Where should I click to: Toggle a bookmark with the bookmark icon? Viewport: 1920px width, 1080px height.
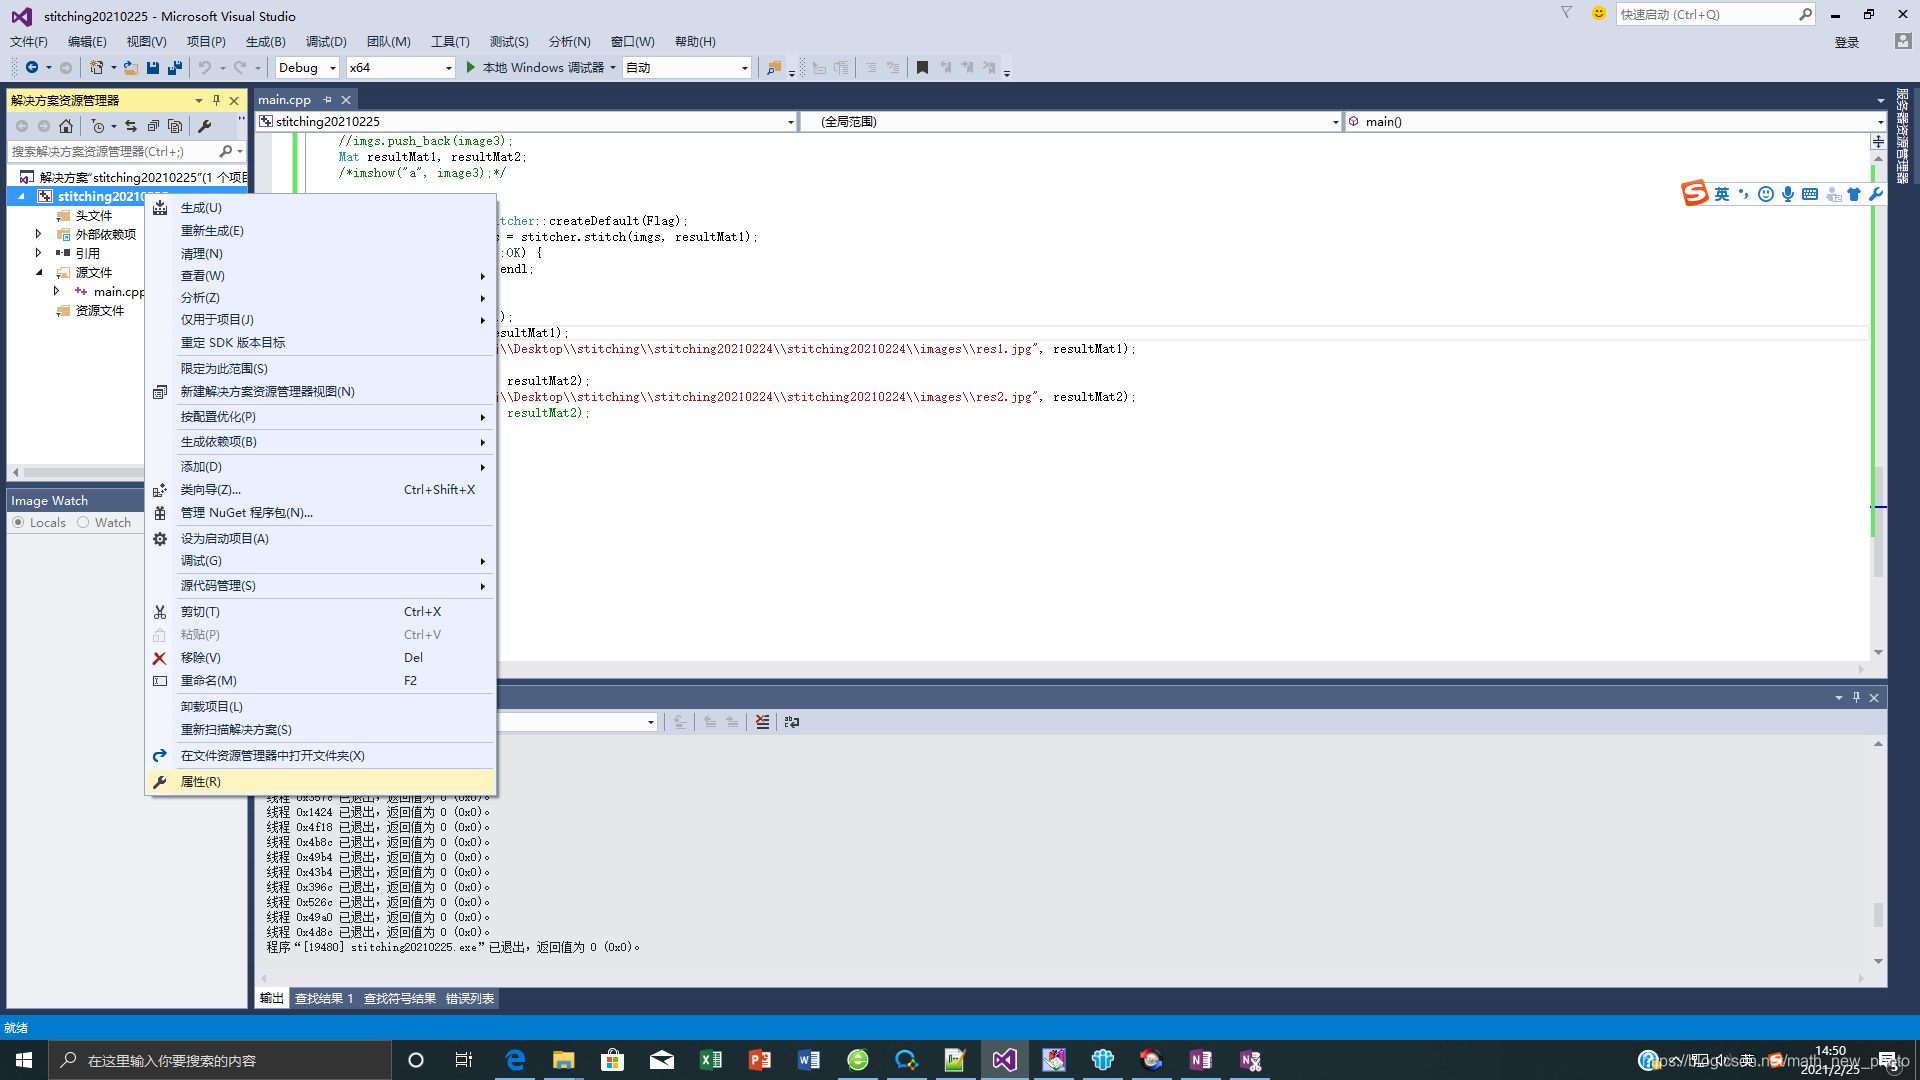click(x=922, y=68)
